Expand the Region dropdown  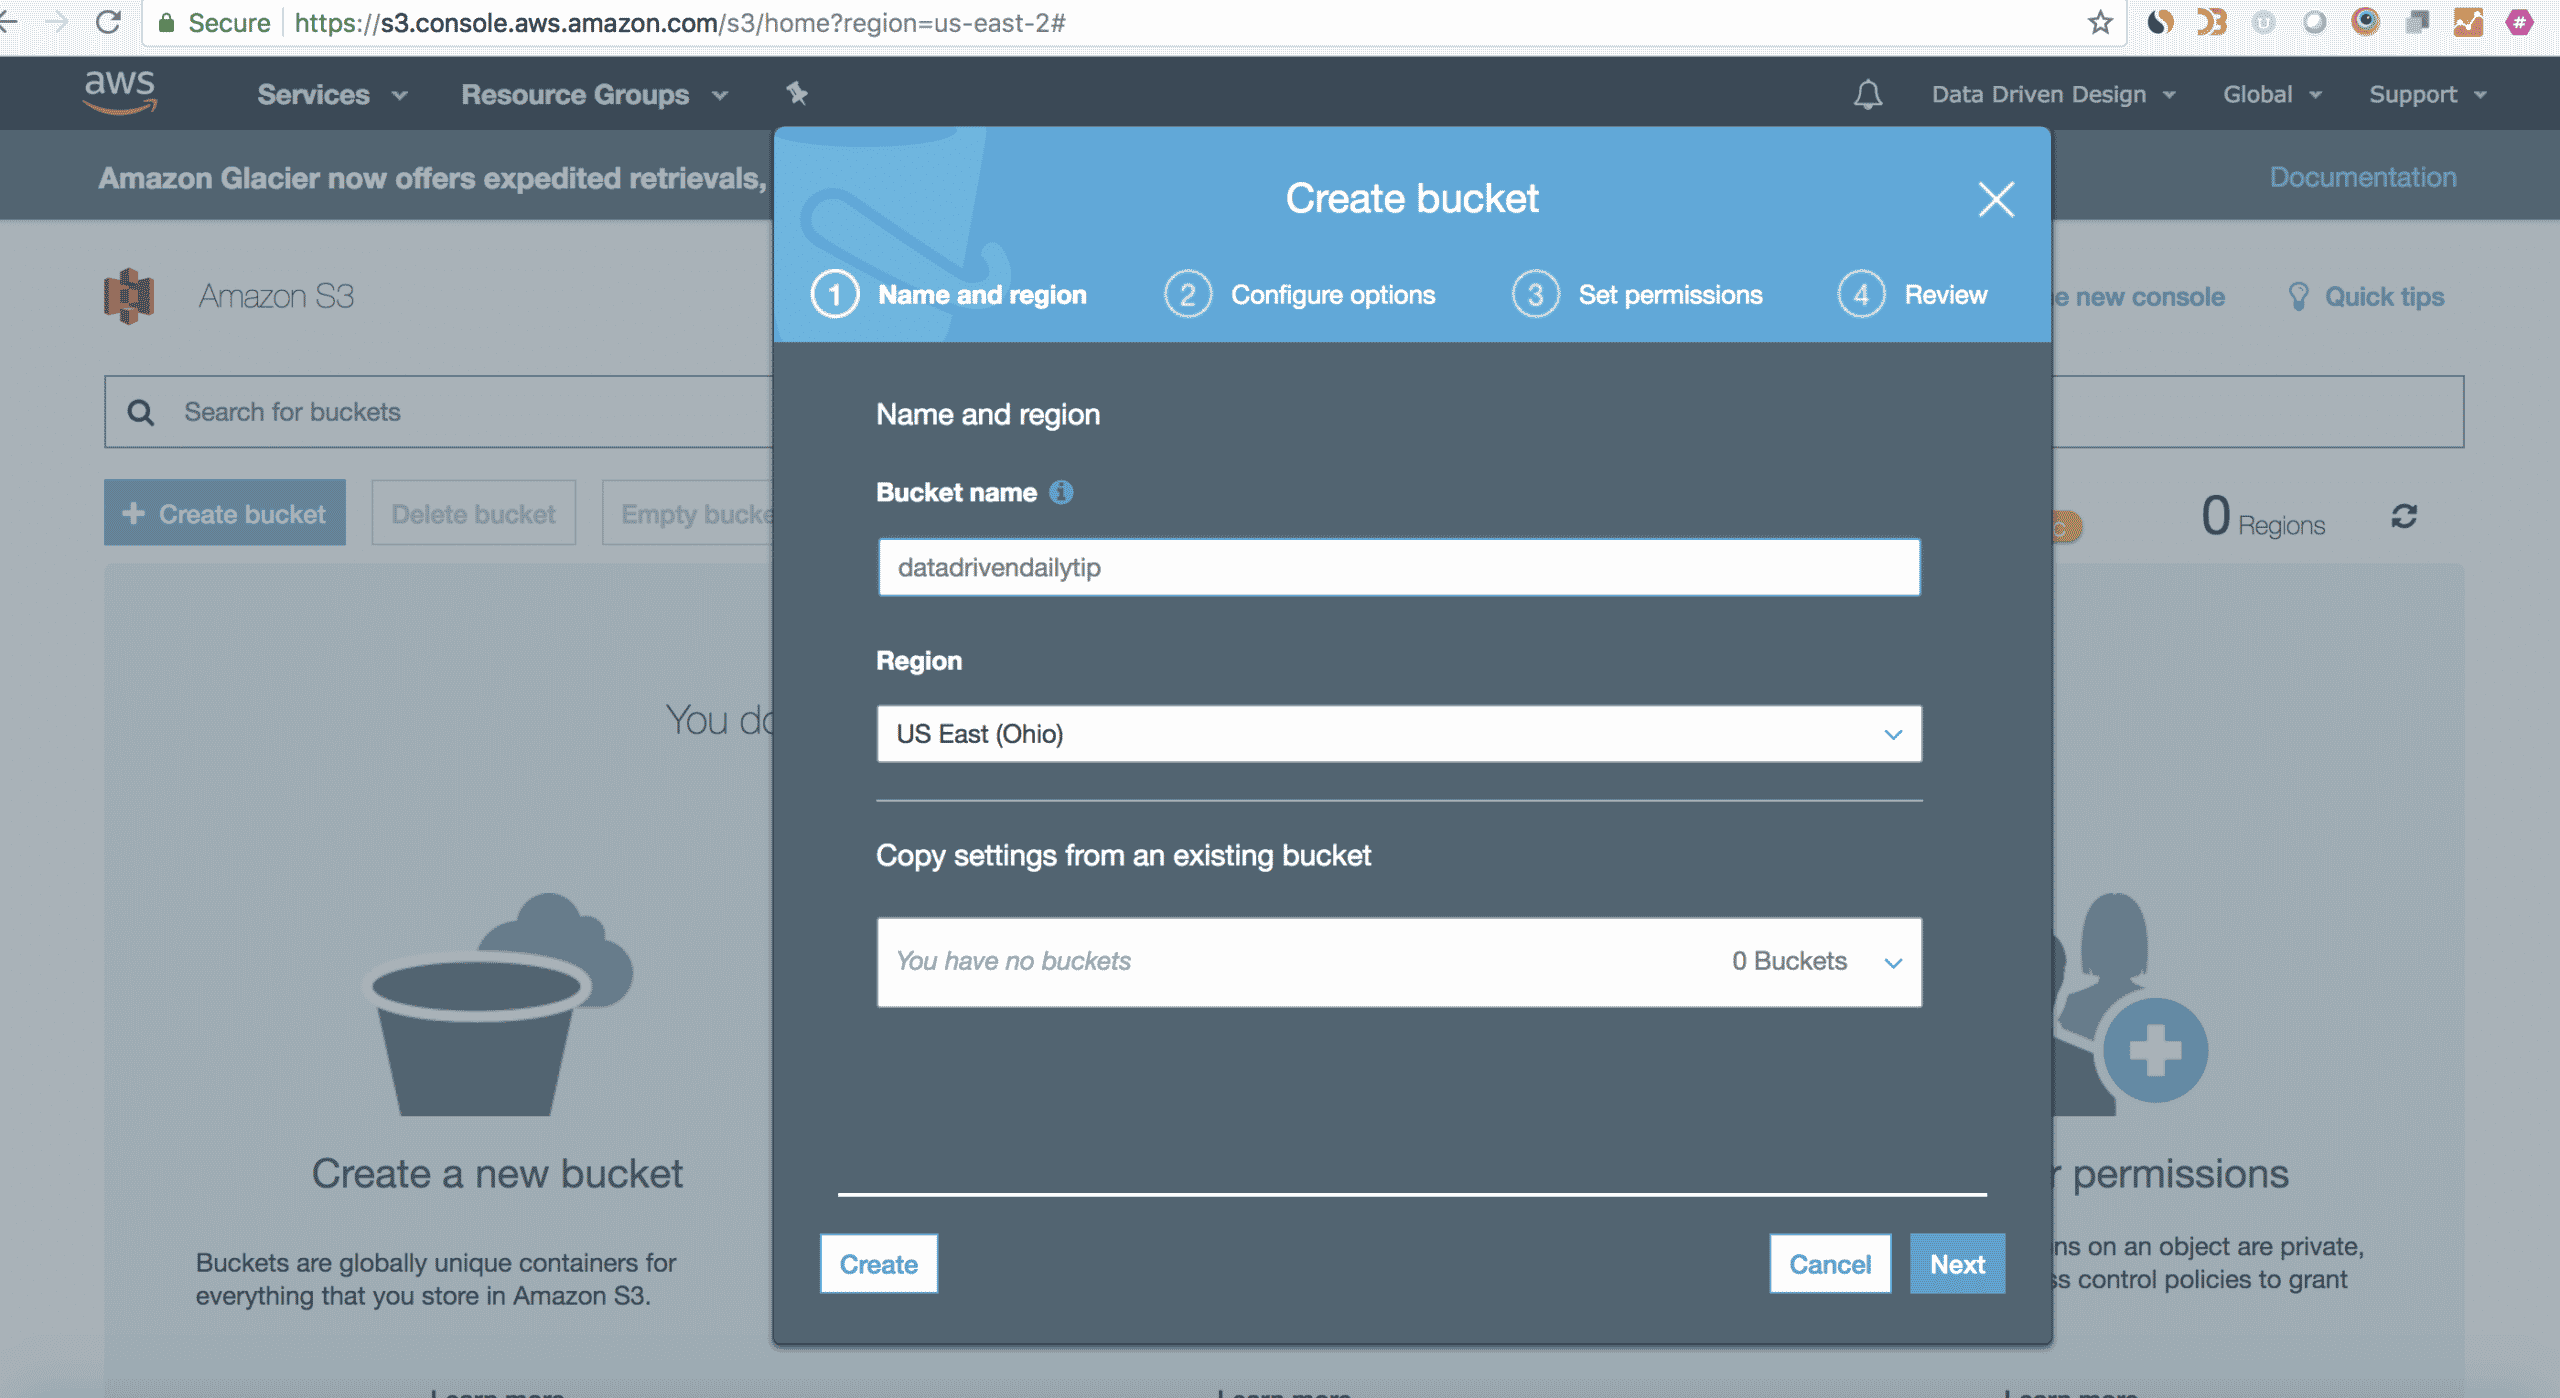(x=1399, y=734)
